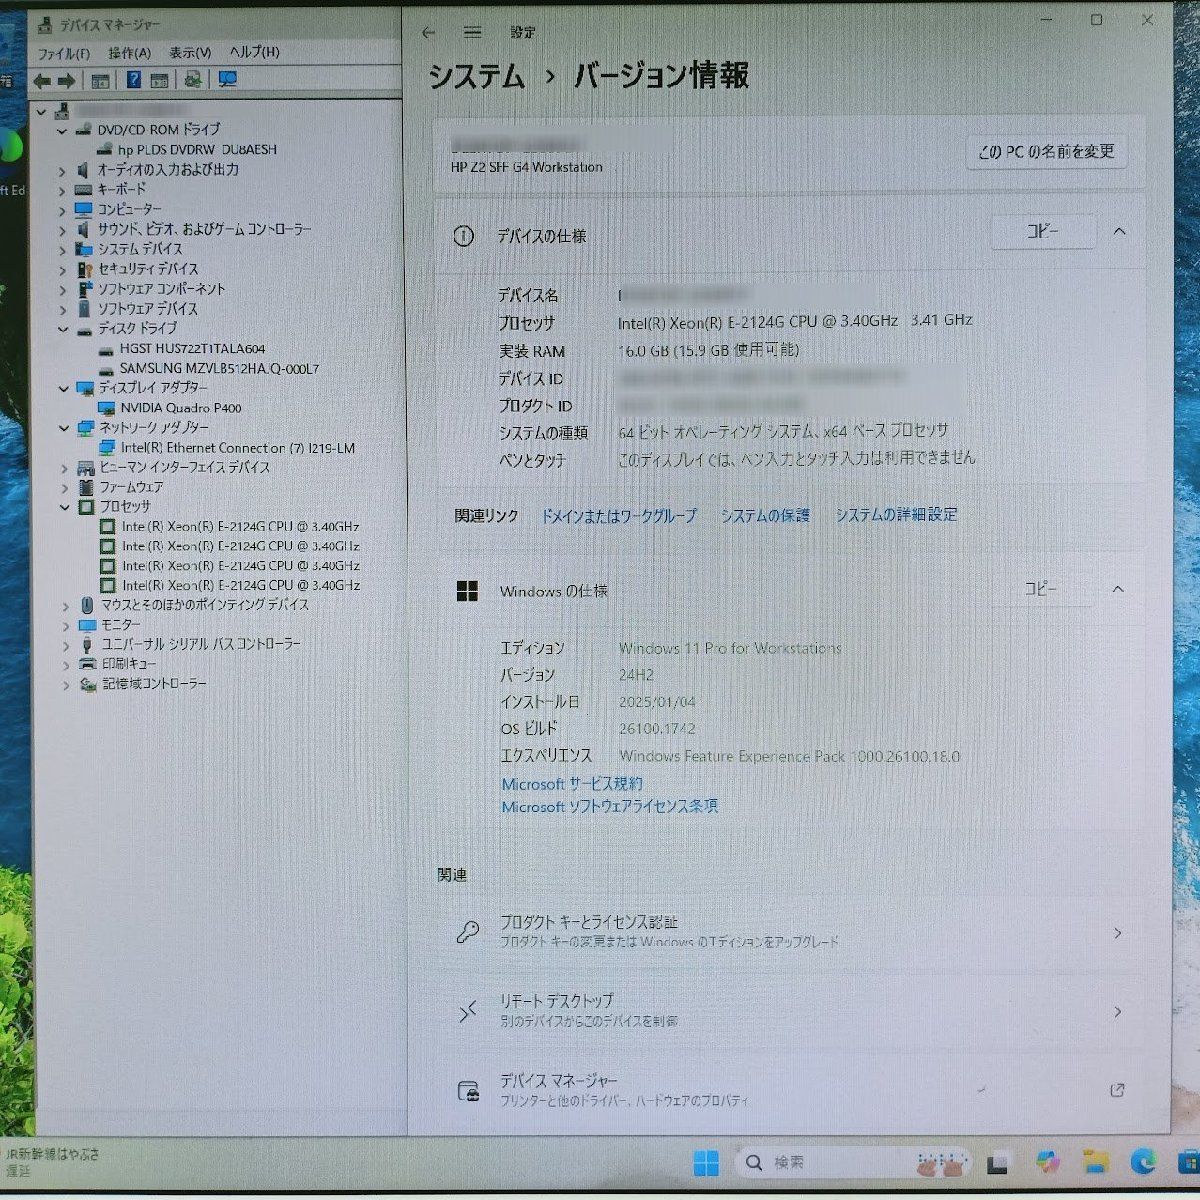Viewport: 1200px width, 1200px height.
Task: Expand the キーボード device category
Action: (x=63, y=190)
